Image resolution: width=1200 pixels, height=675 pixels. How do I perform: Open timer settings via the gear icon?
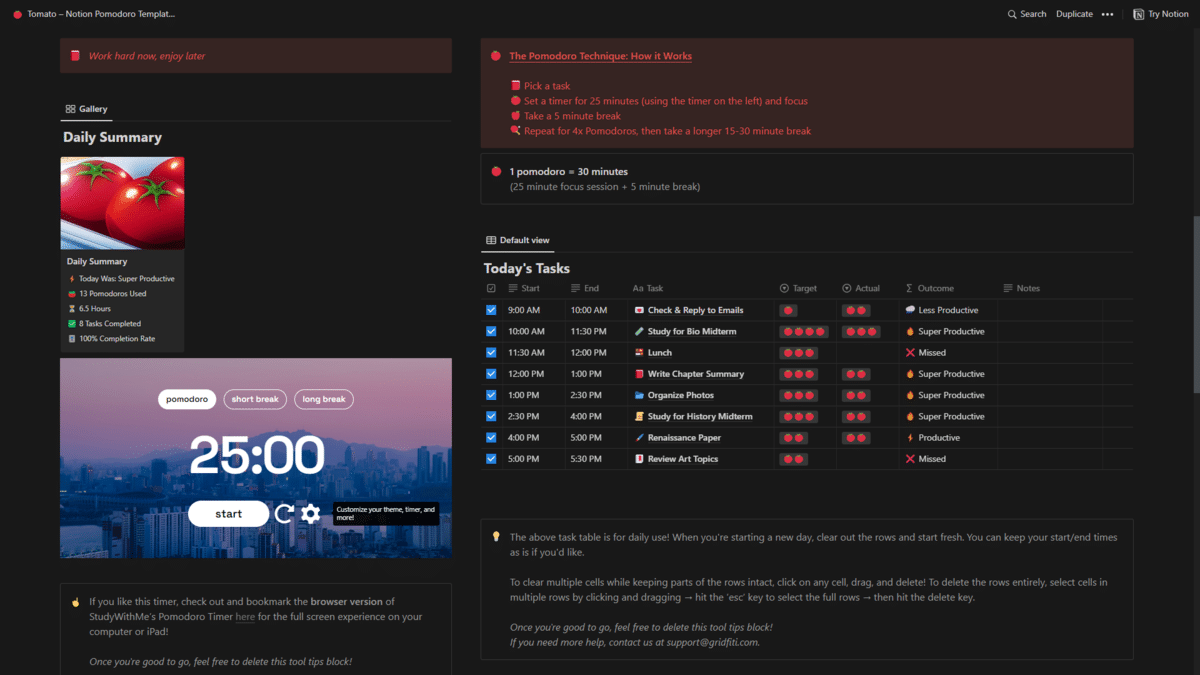coord(311,514)
